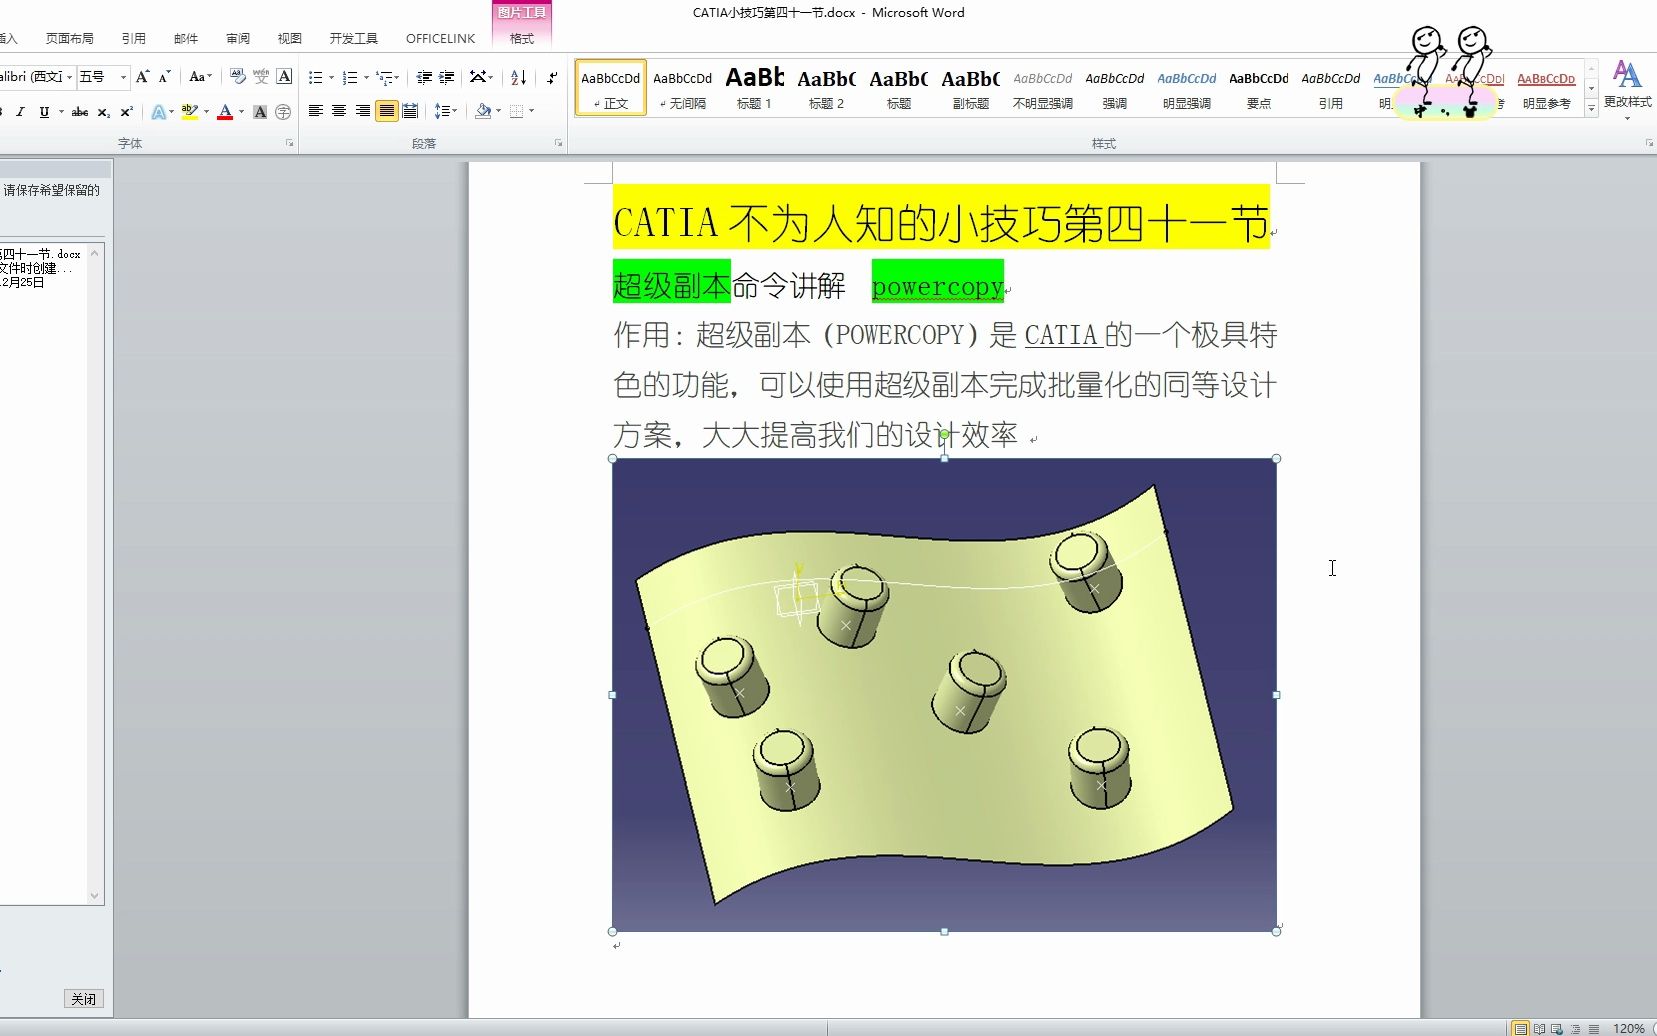The height and width of the screenshot is (1036, 1657).
Task: Align the paragraph right
Action: click(363, 111)
